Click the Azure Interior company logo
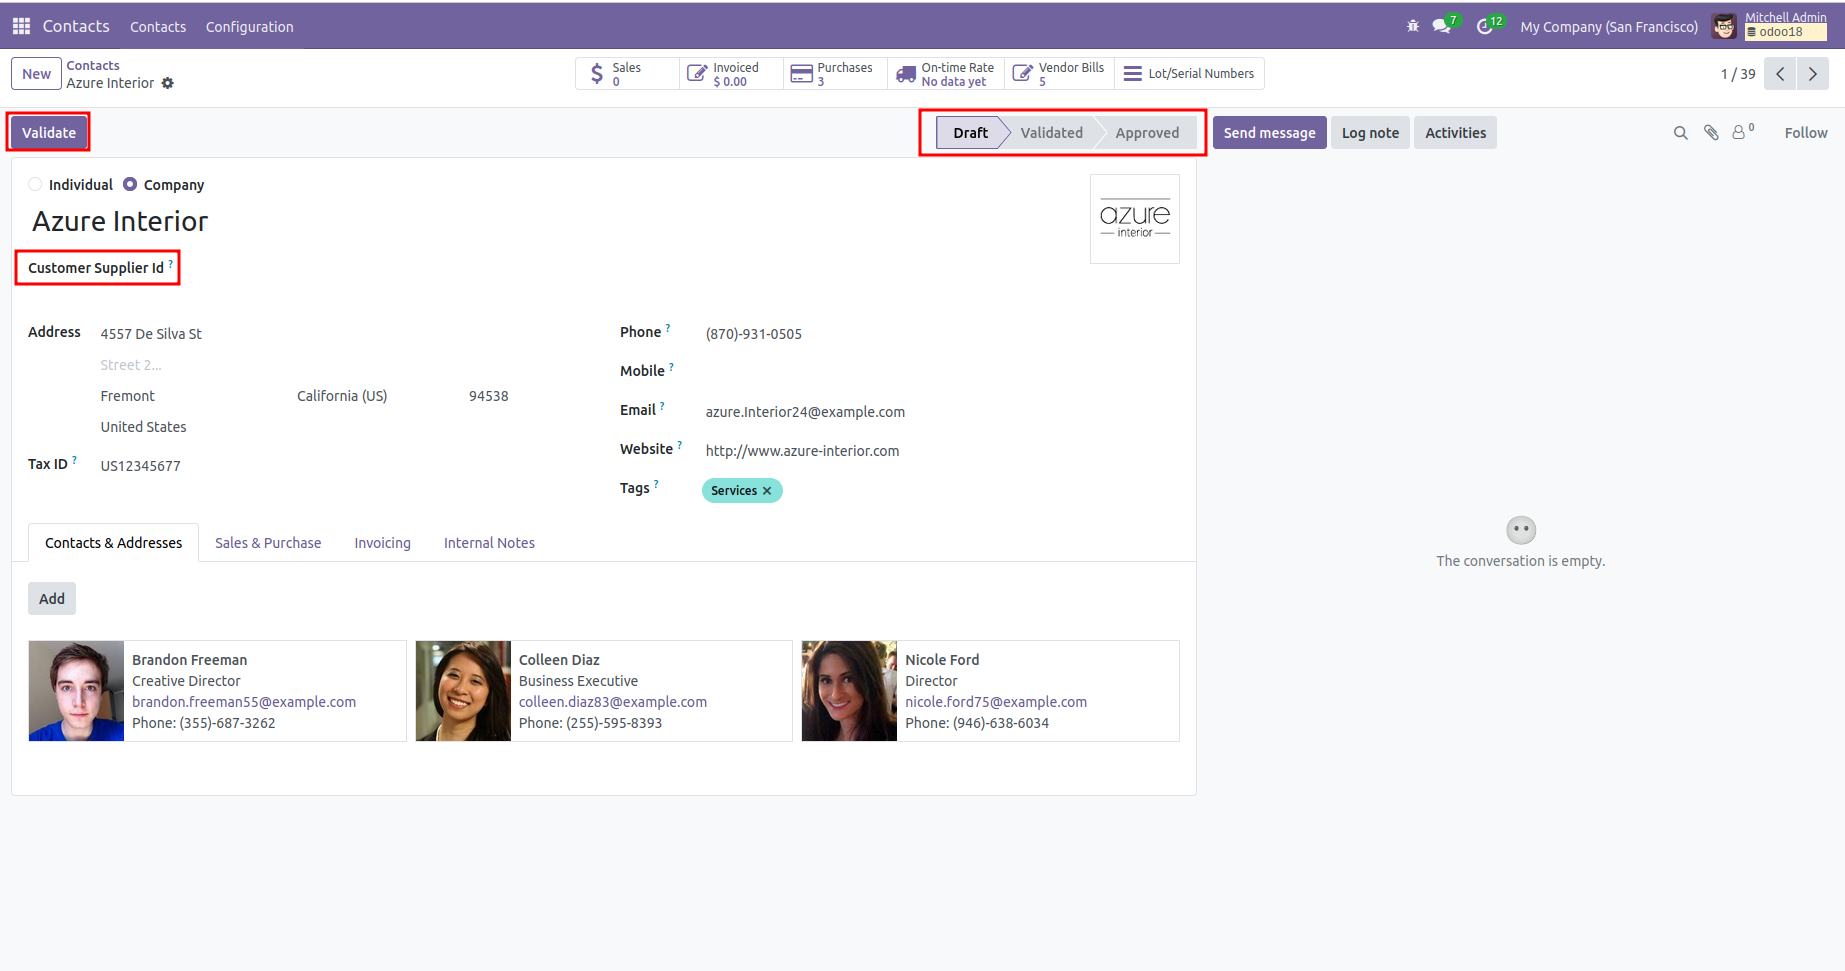The image size is (1845, 971). 1135,219
